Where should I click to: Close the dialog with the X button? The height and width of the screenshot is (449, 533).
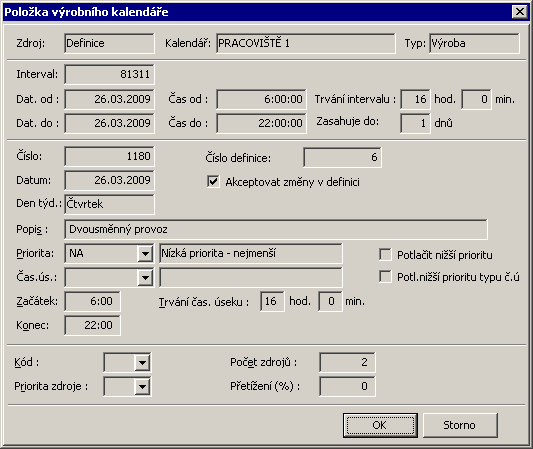coord(520,12)
